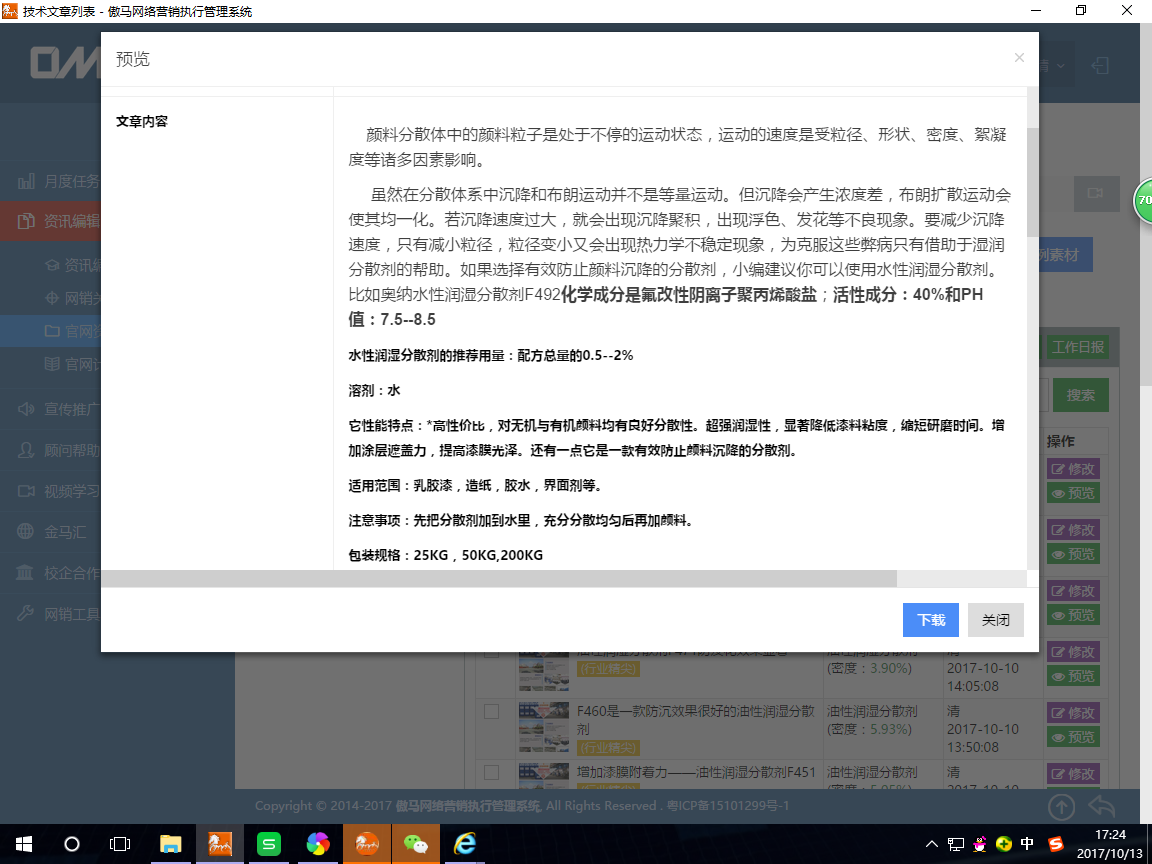Click the green 搜索 search button
The image size is (1152, 864).
pos(1081,395)
